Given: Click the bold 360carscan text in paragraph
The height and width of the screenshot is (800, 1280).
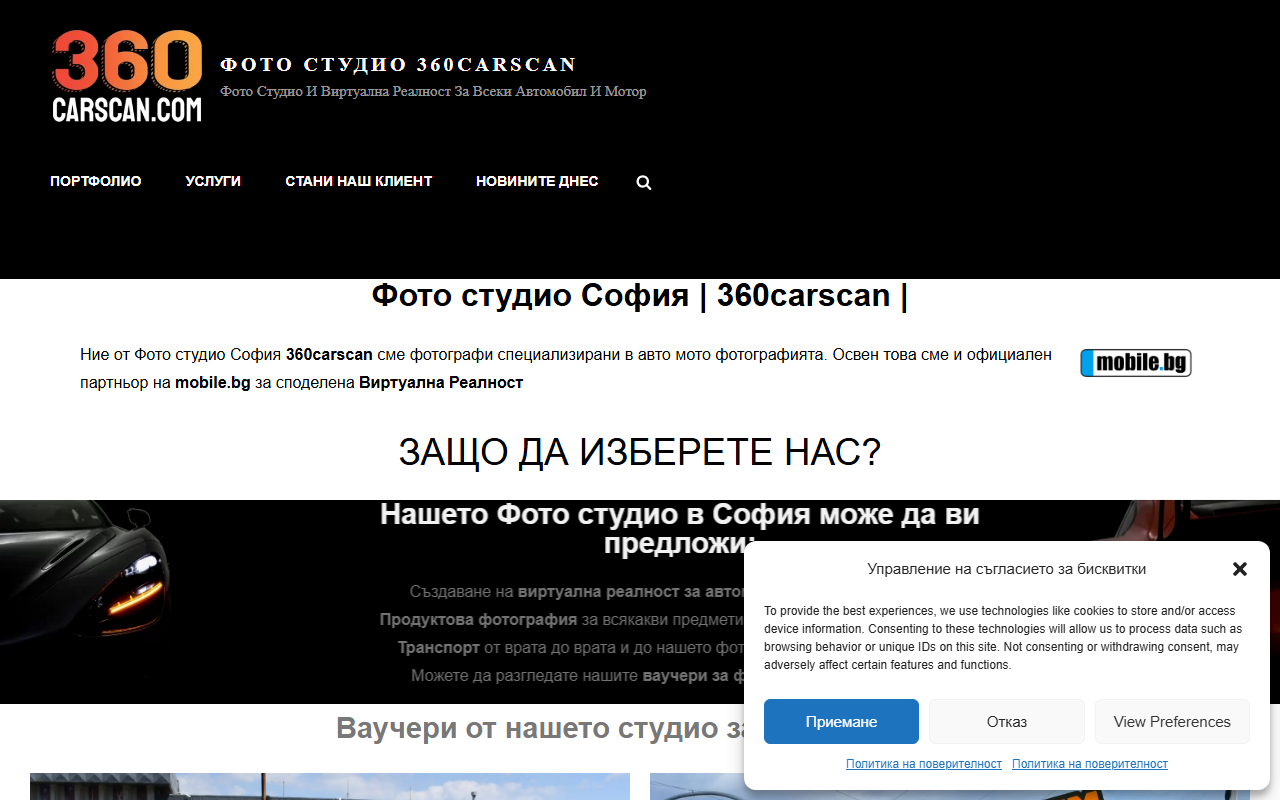Looking at the screenshot, I should (x=329, y=354).
